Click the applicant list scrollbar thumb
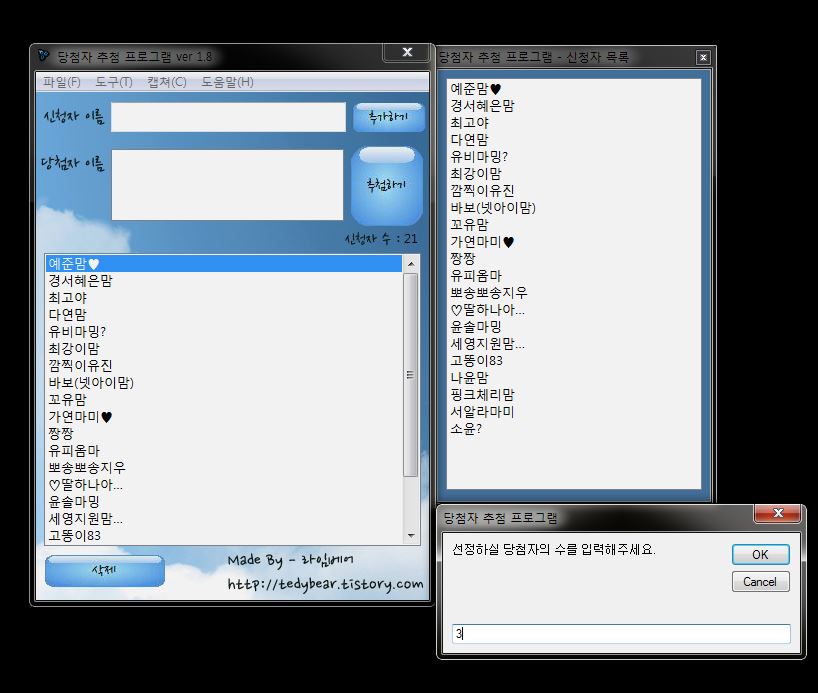Viewport: 818px width, 693px height. coord(411,375)
